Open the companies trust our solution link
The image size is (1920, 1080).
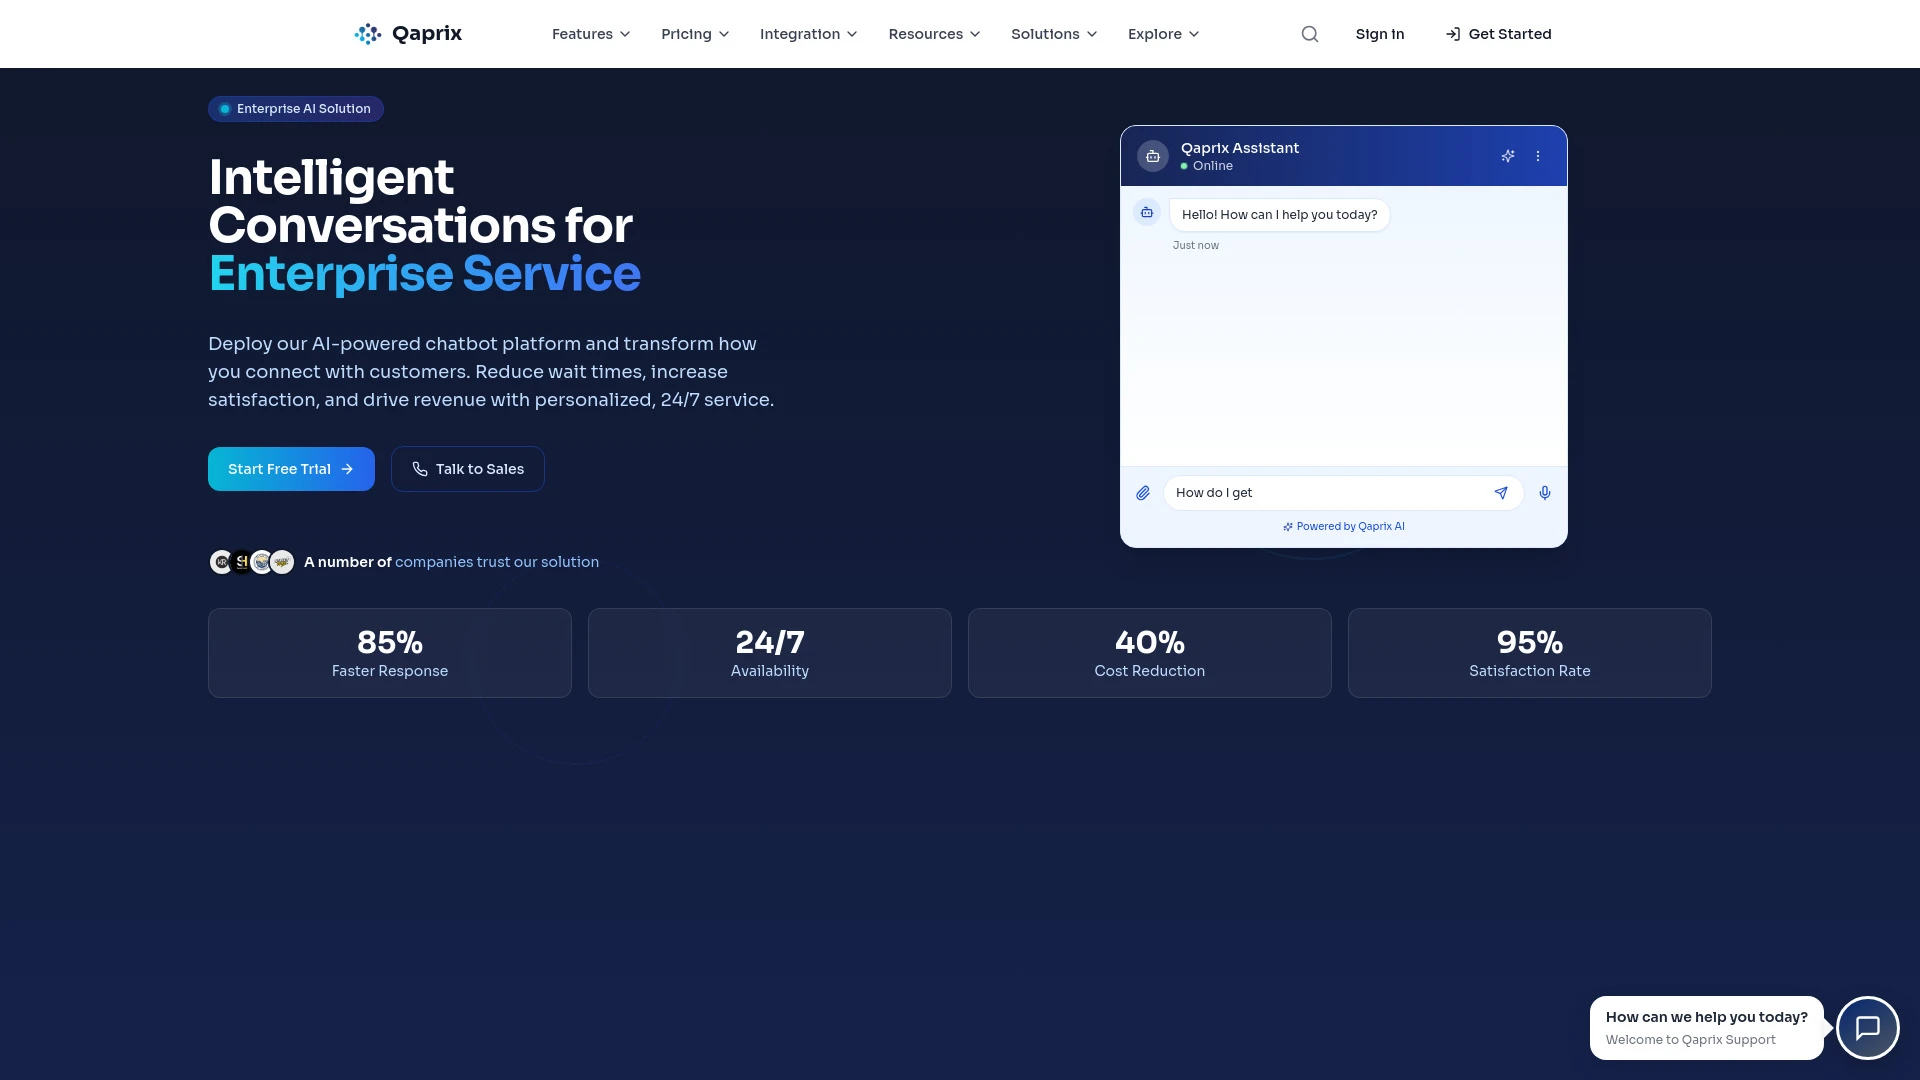click(x=496, y=561)
